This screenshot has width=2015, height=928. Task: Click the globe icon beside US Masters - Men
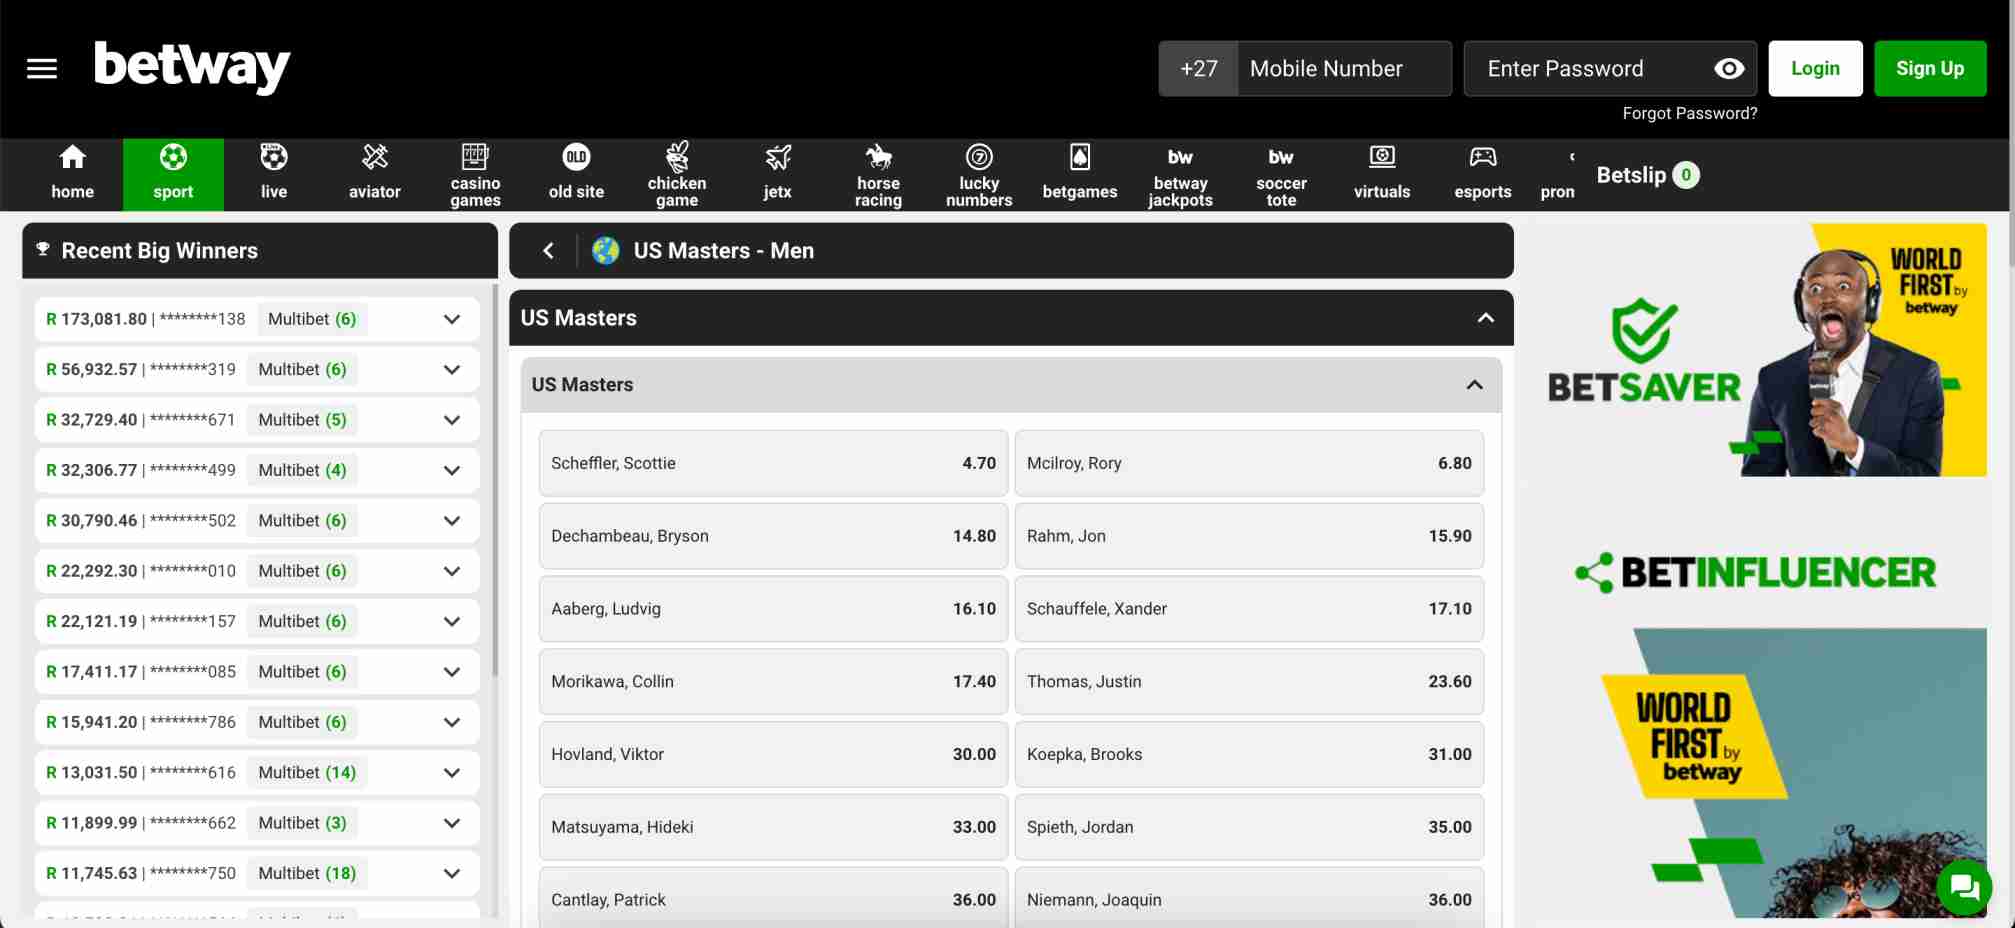(x=605, y=251)
